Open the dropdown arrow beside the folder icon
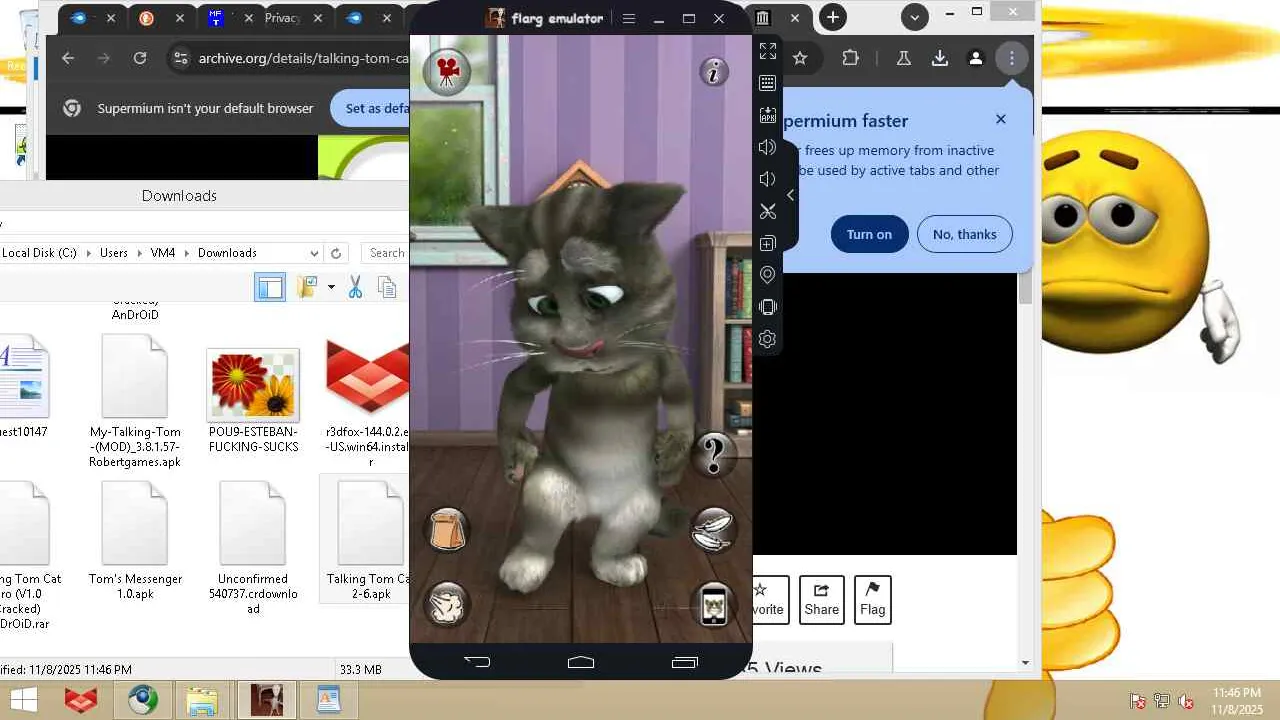The height and width of the screenshot is (720, 1280). [x=331, y=288]
